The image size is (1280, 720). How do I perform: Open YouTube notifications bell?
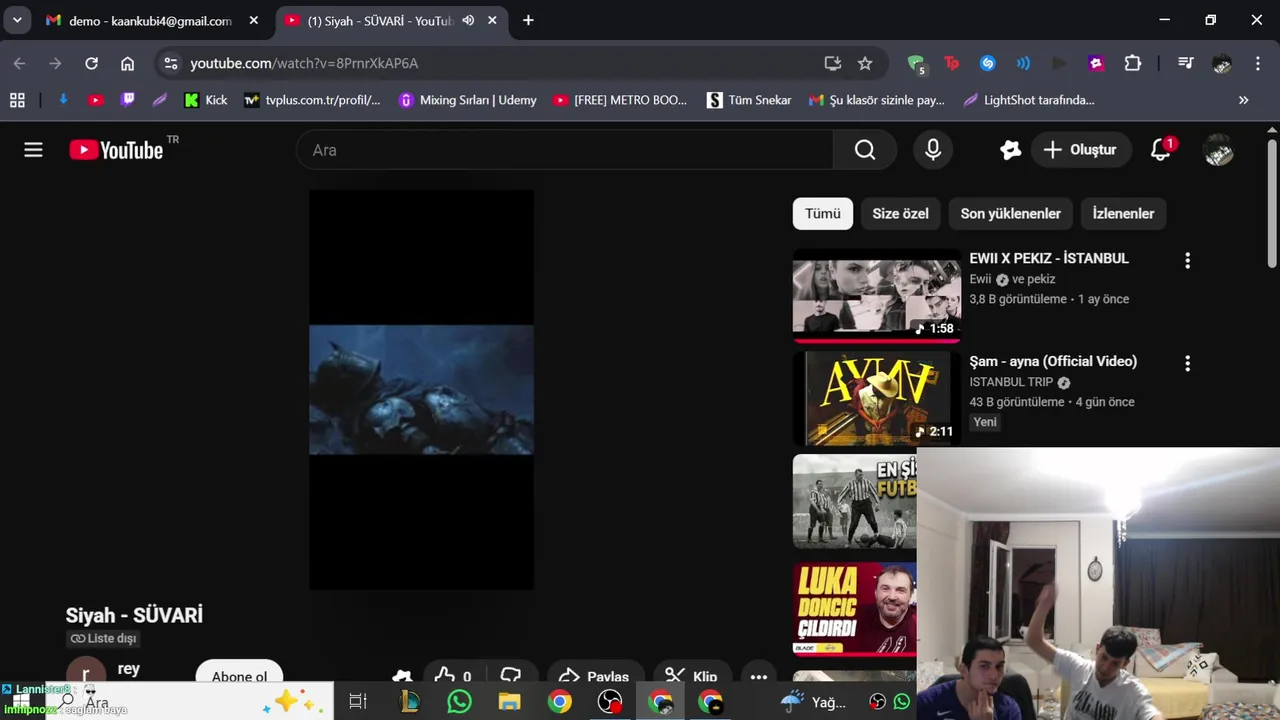point(1161,150)
